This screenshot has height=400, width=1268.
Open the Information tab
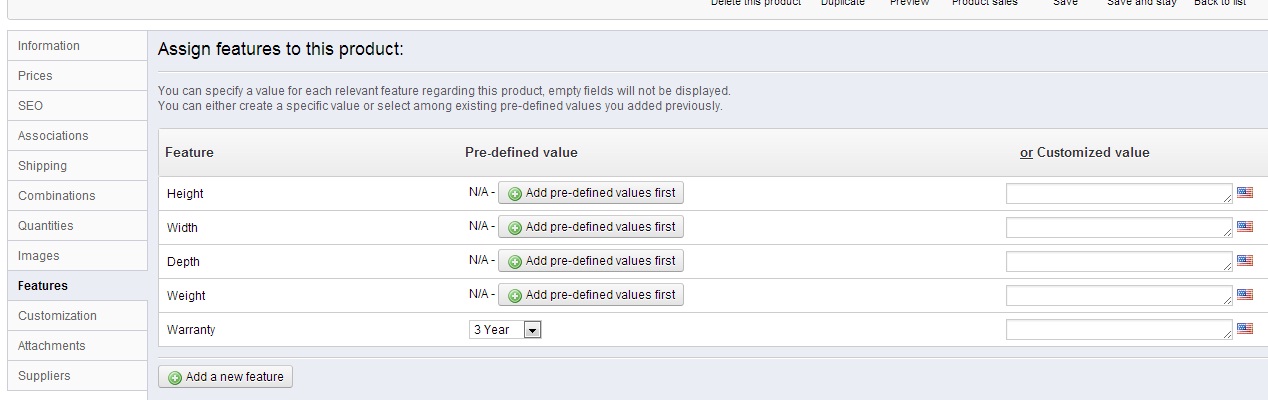(x=49, y=46)
